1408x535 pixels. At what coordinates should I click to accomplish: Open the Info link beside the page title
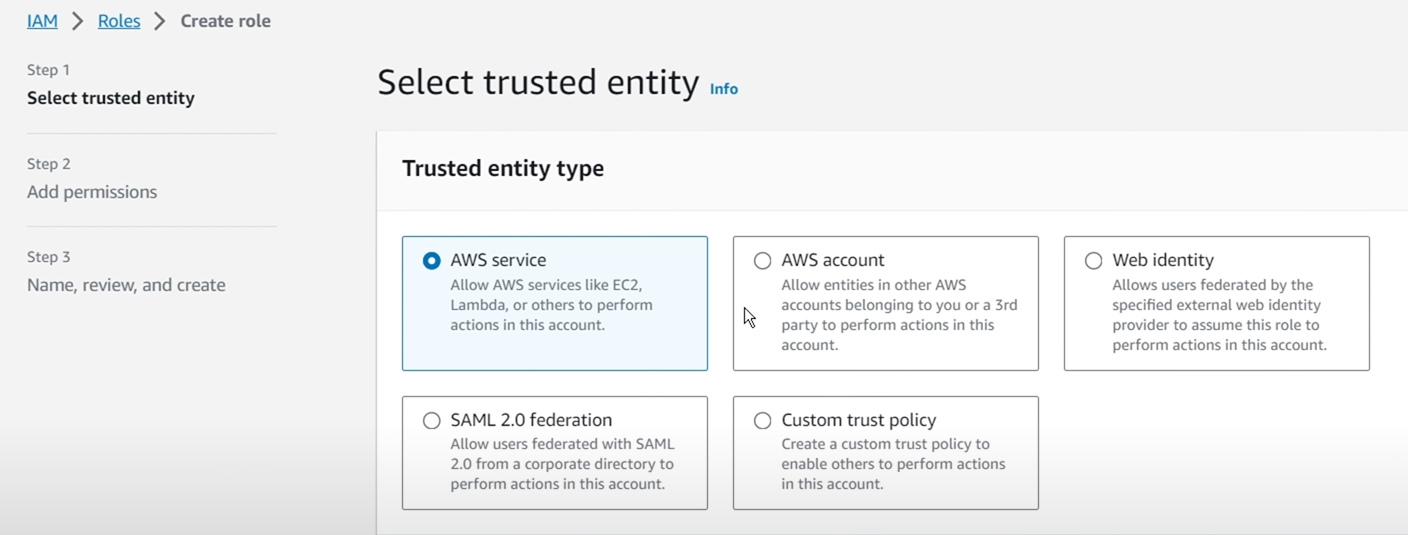click(x=724, y=89)
